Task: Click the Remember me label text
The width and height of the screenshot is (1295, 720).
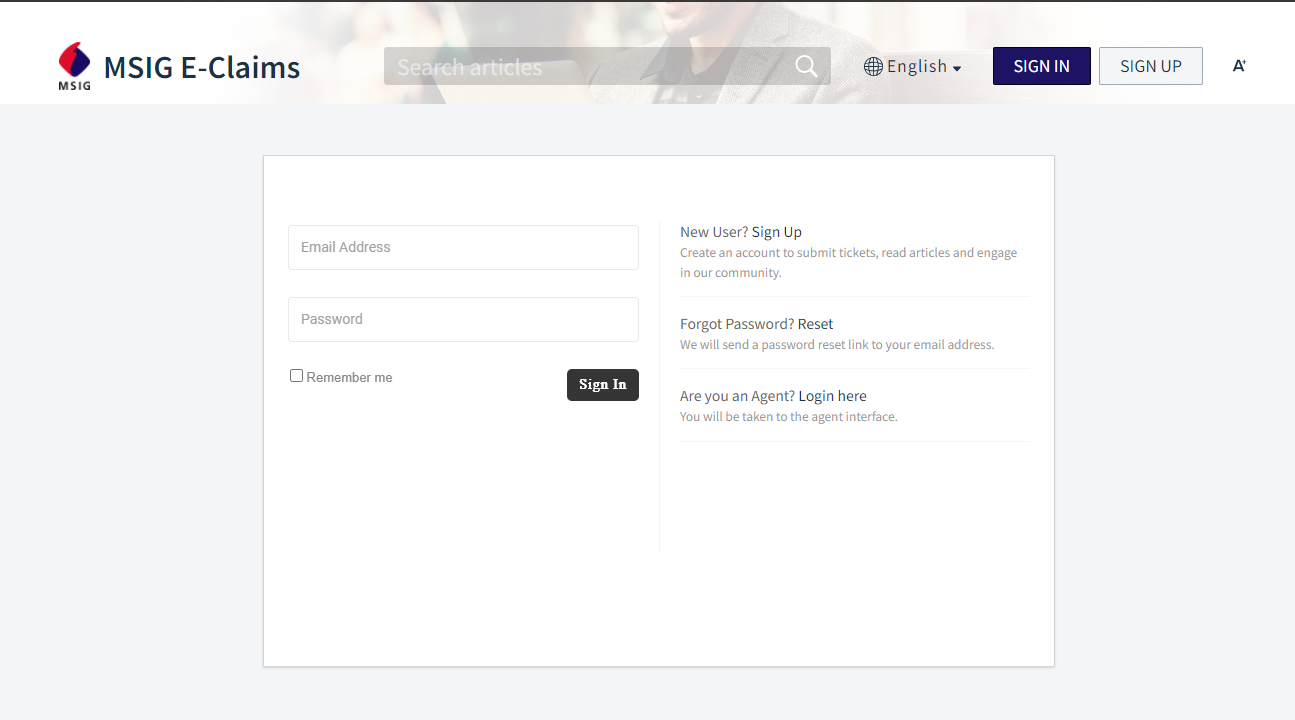Action: click(349, 377)
